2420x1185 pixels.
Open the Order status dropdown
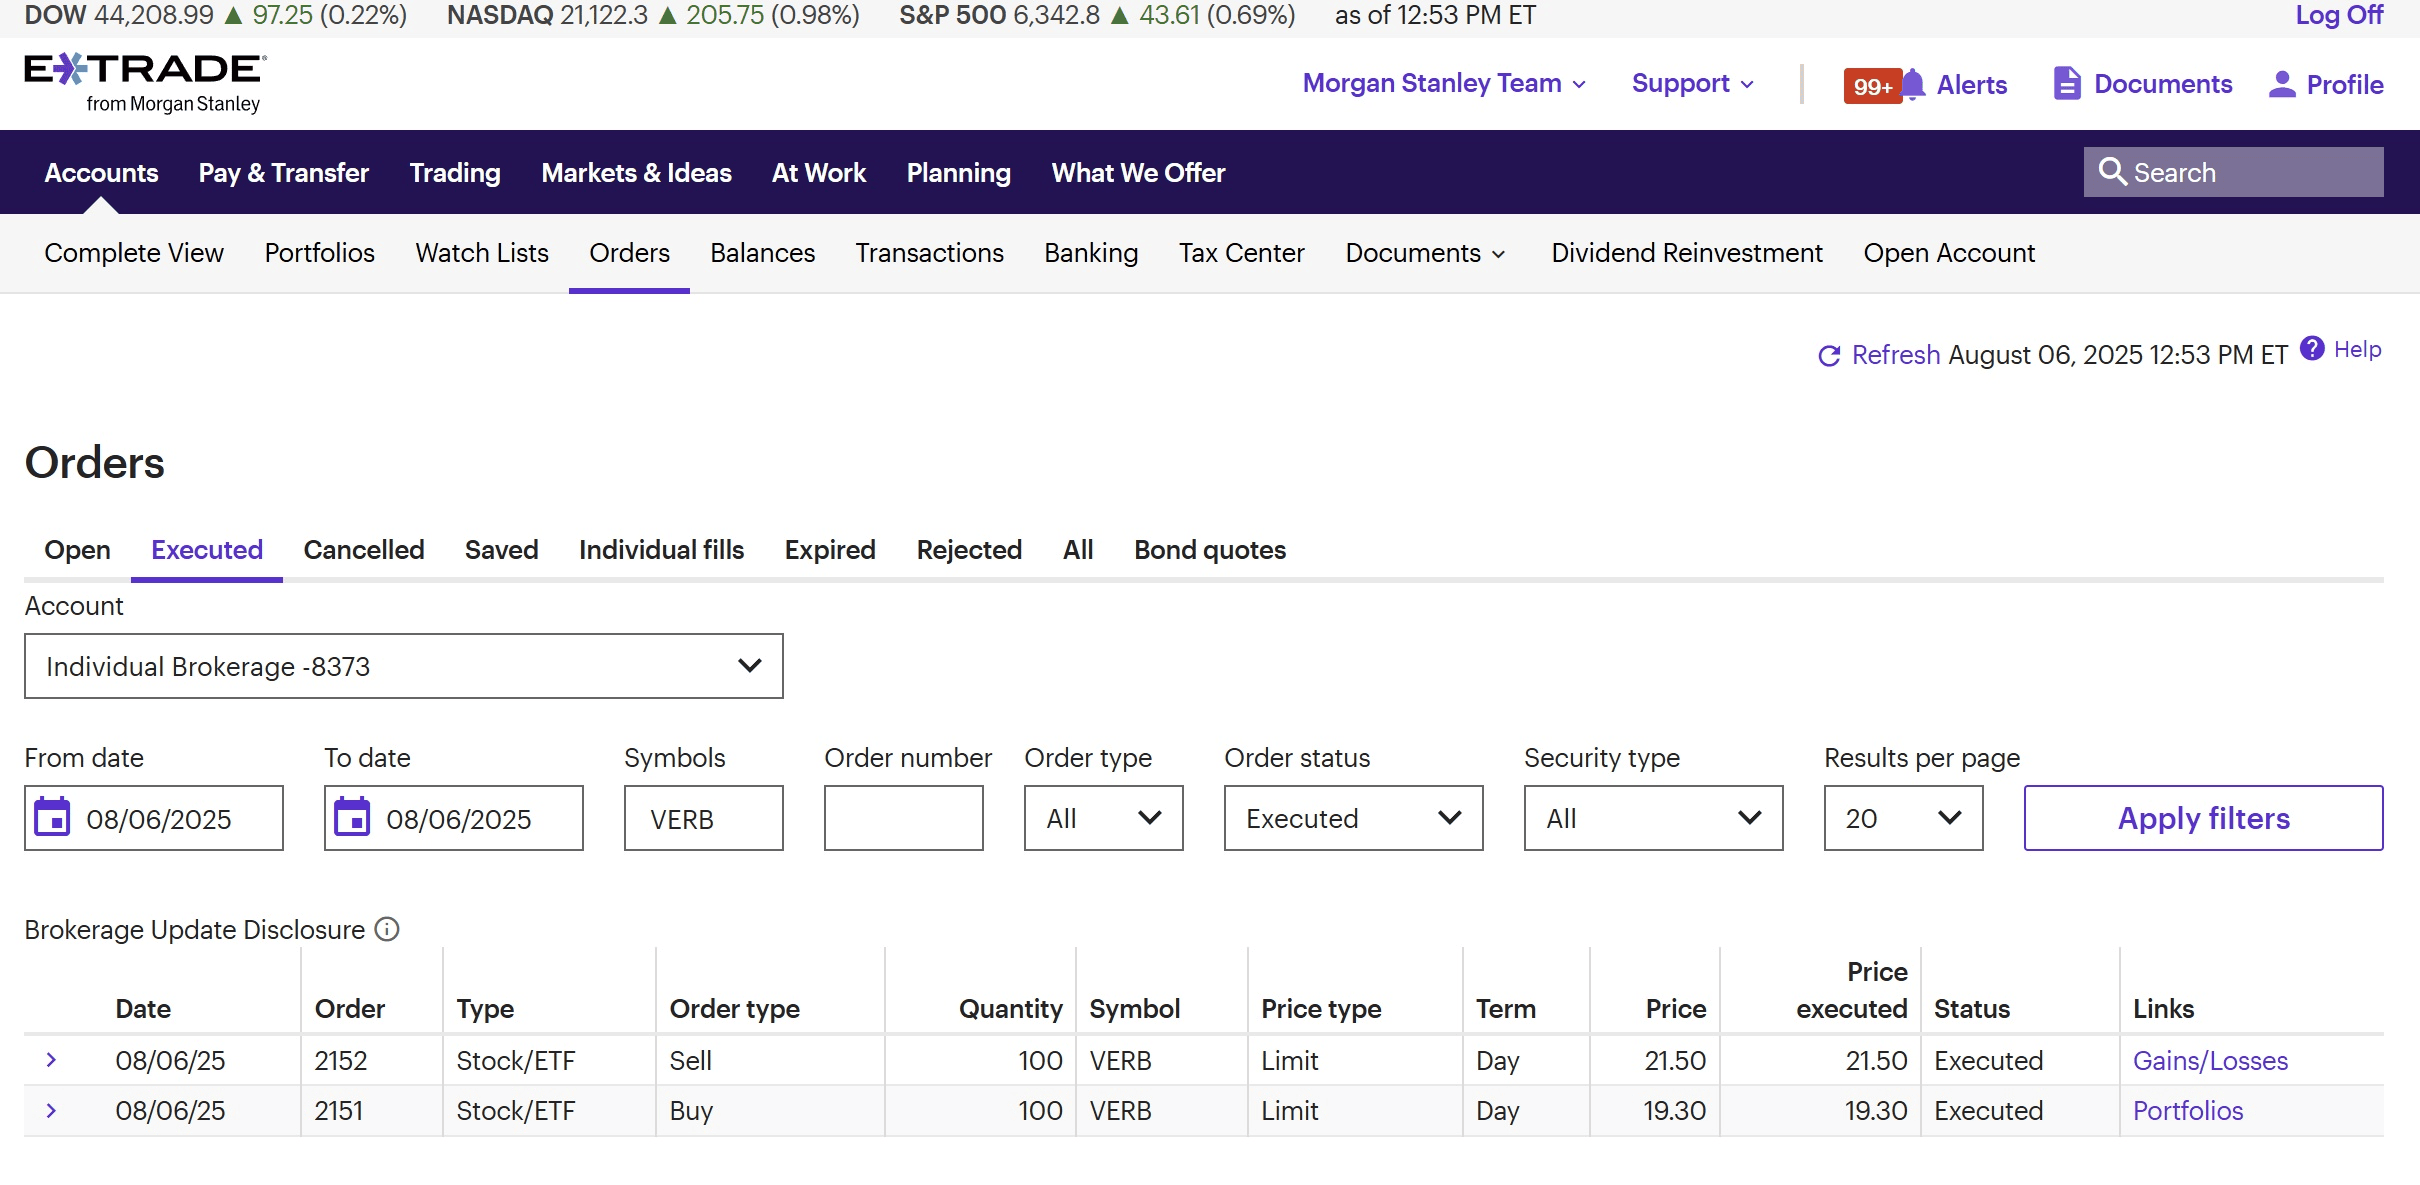(x=1352, y=818)
